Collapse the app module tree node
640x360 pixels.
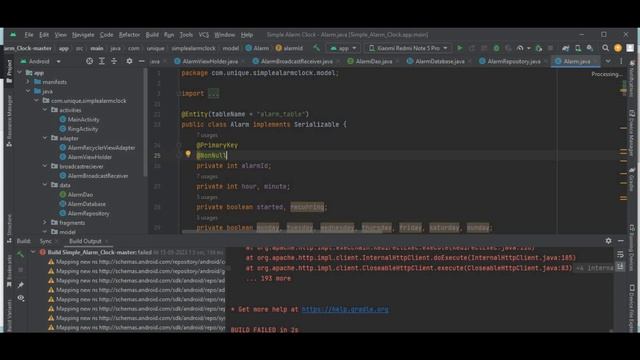tap(20, 72)
